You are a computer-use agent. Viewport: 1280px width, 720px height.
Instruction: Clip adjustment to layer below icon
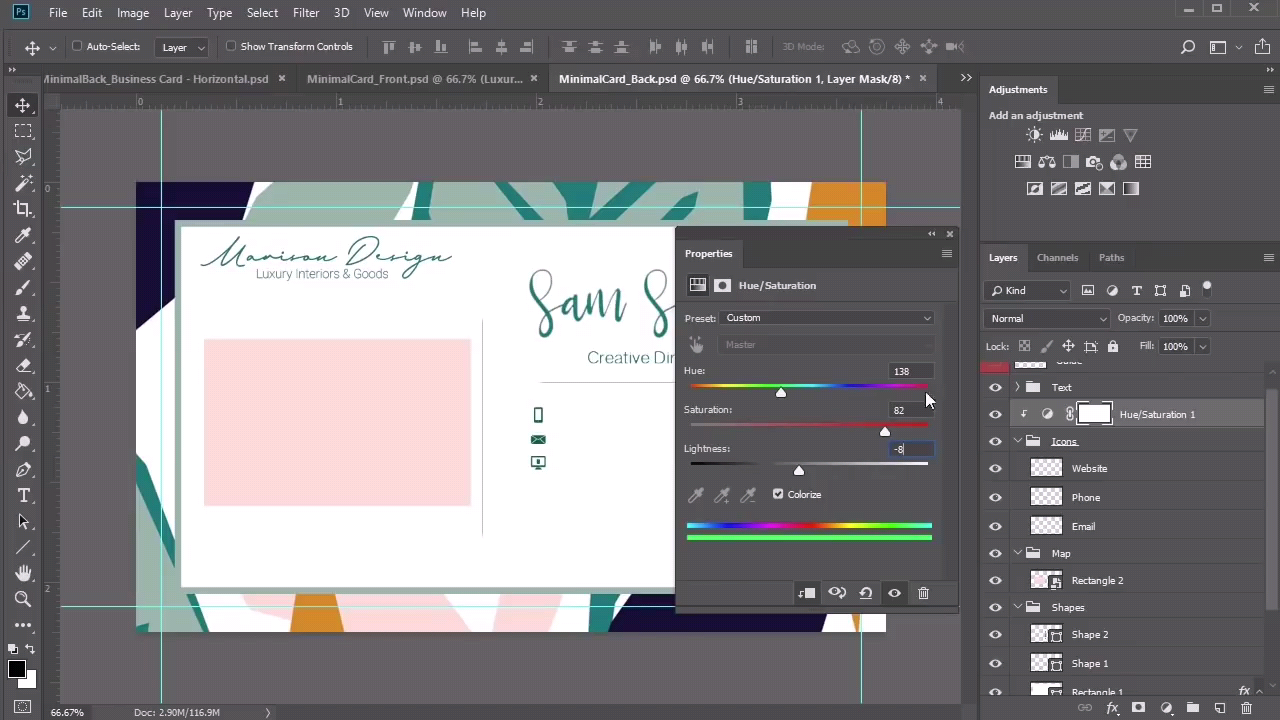point(806,593)
